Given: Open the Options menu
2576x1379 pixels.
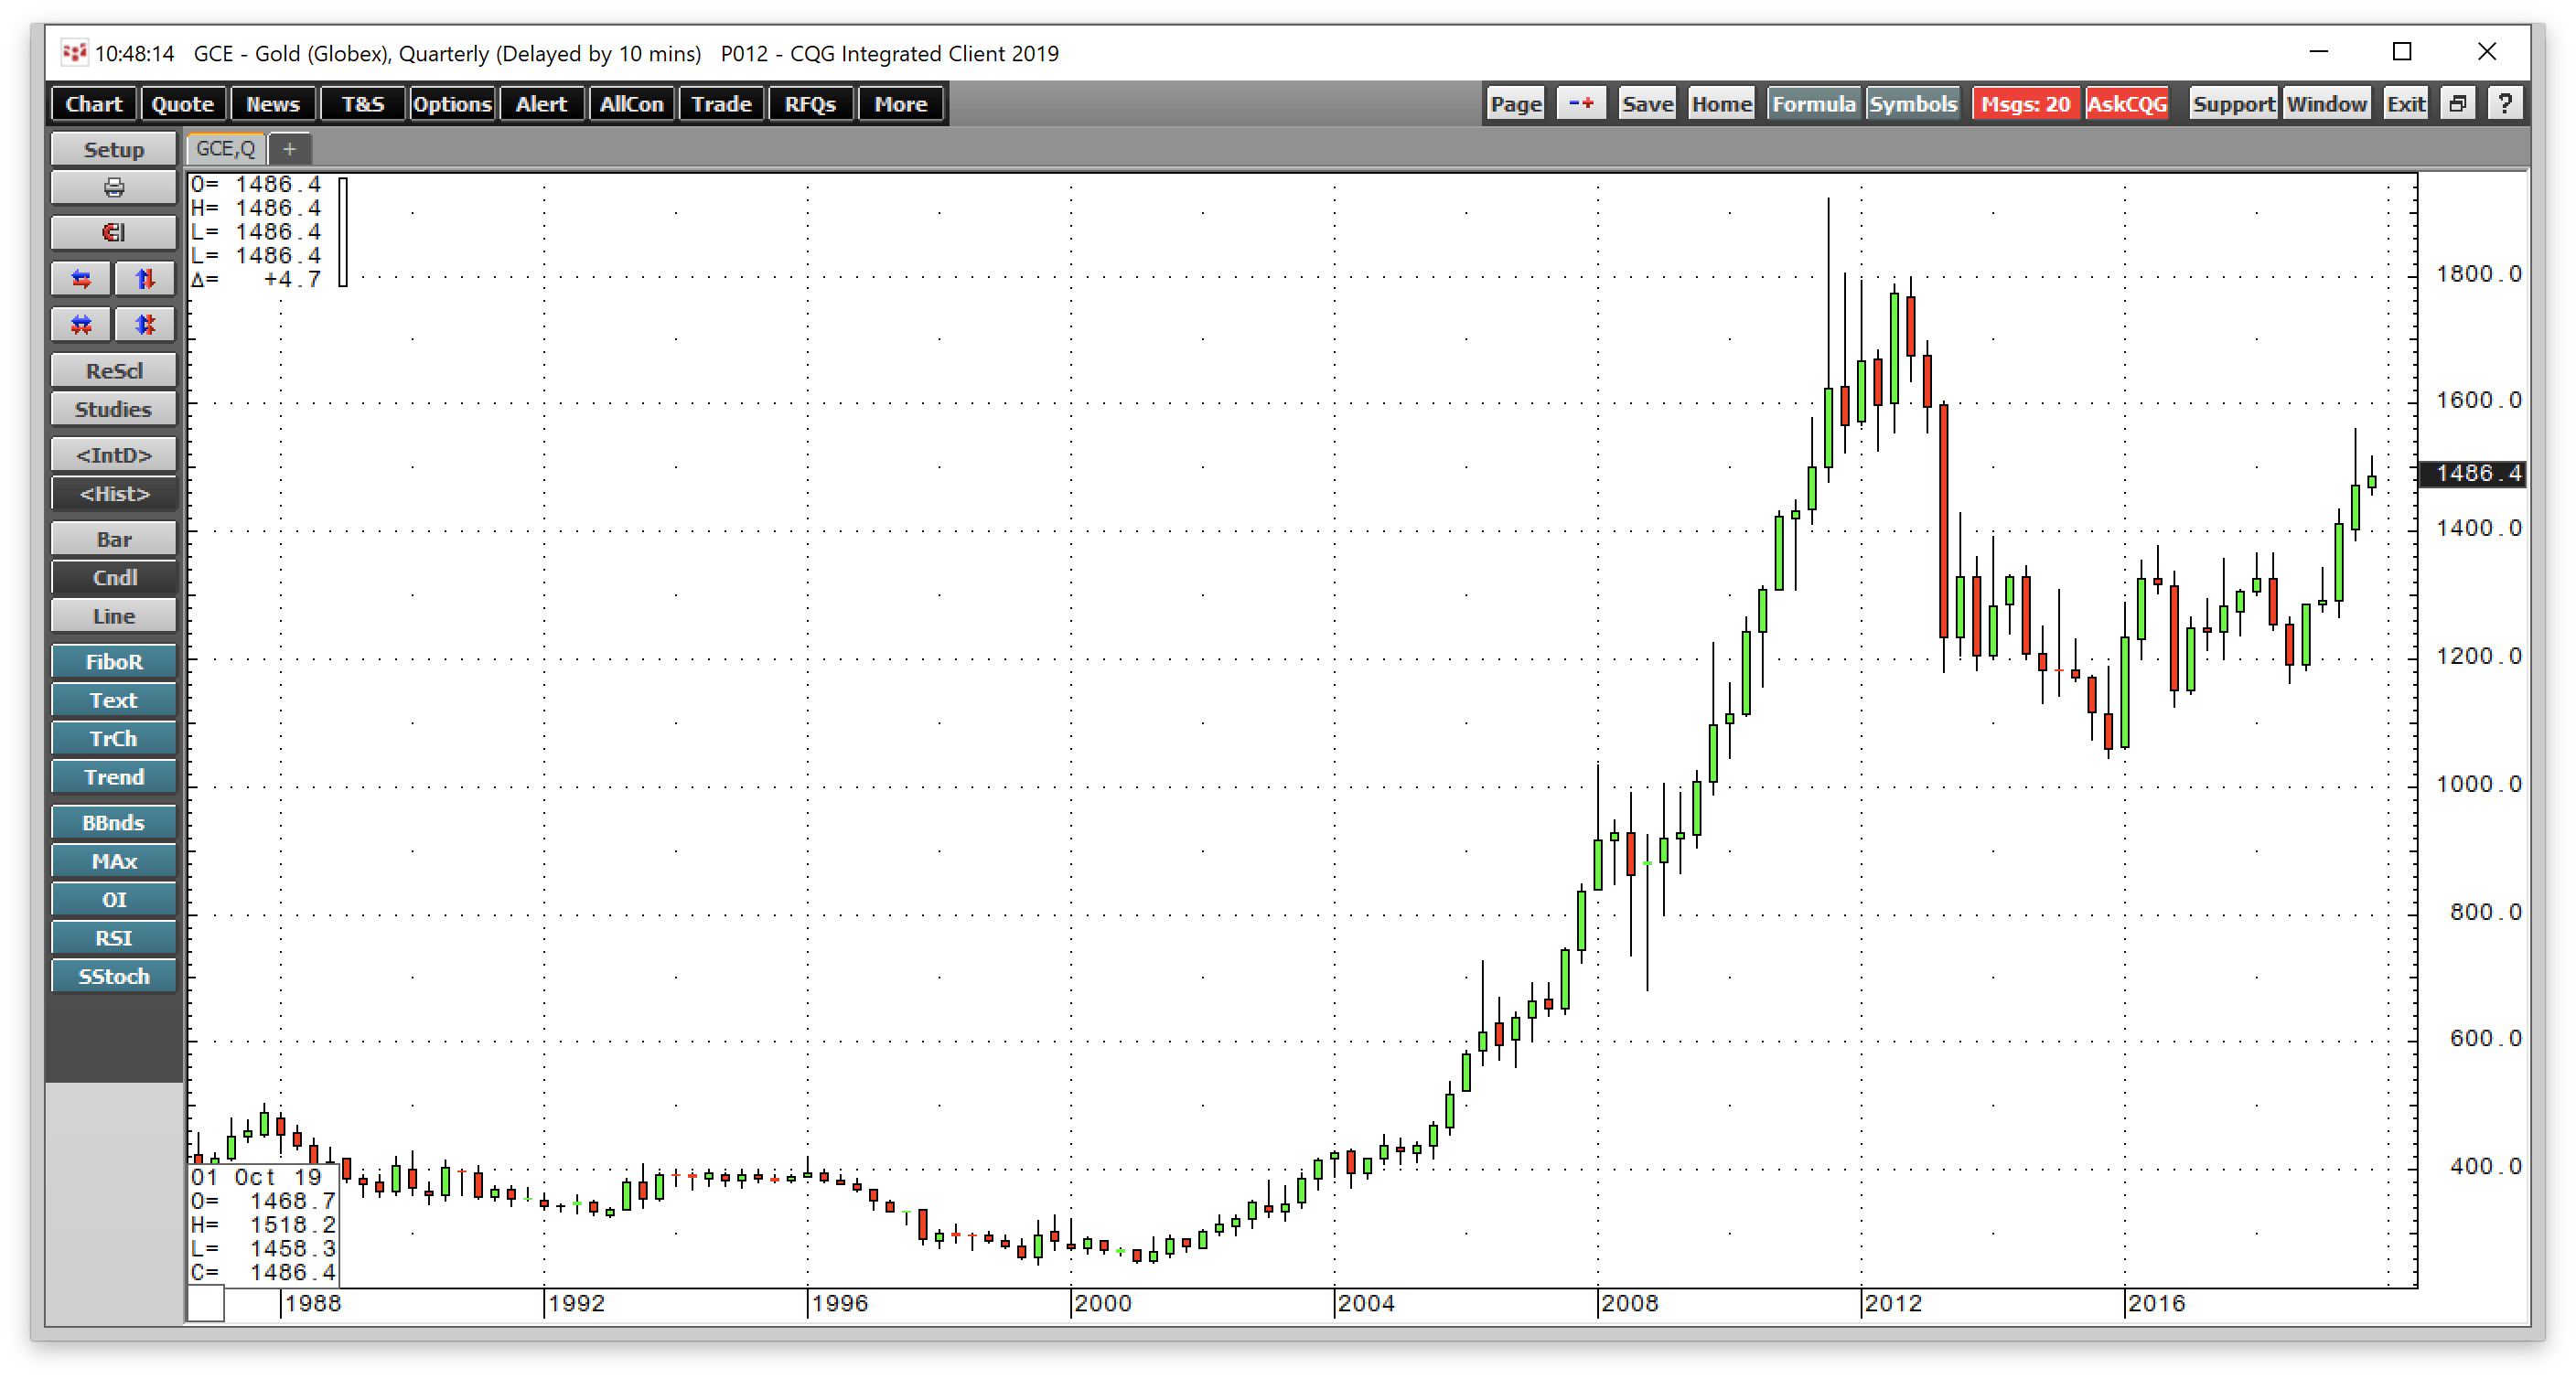Looking at the screenshot, I should pos(452,104).
